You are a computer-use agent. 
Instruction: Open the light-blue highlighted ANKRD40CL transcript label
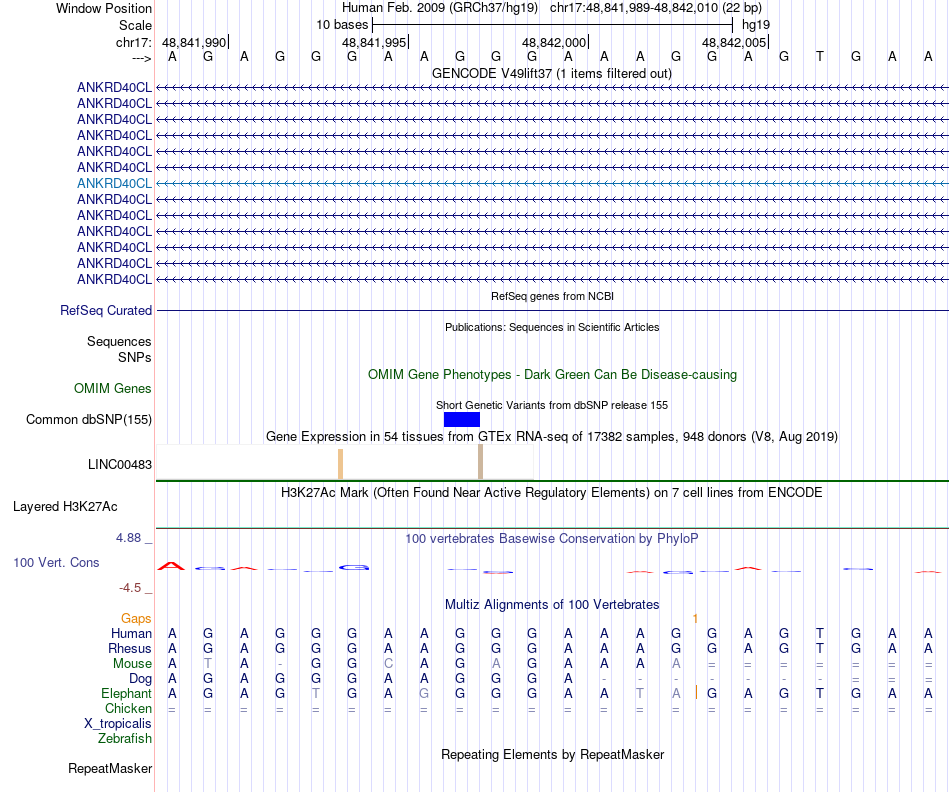click(x=114, y=183)
